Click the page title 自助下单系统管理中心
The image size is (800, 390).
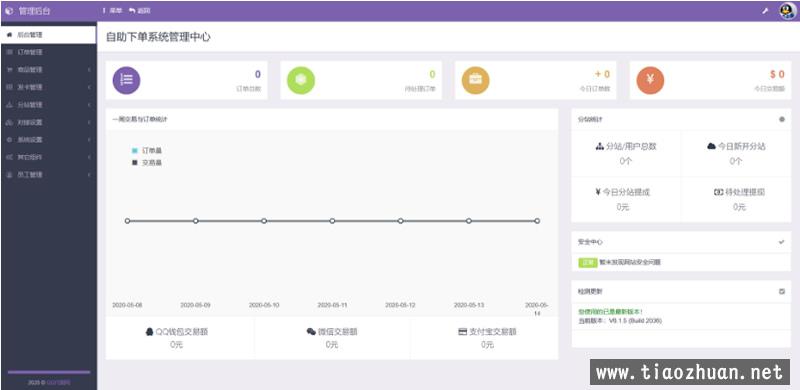click(x=158, y=37)
